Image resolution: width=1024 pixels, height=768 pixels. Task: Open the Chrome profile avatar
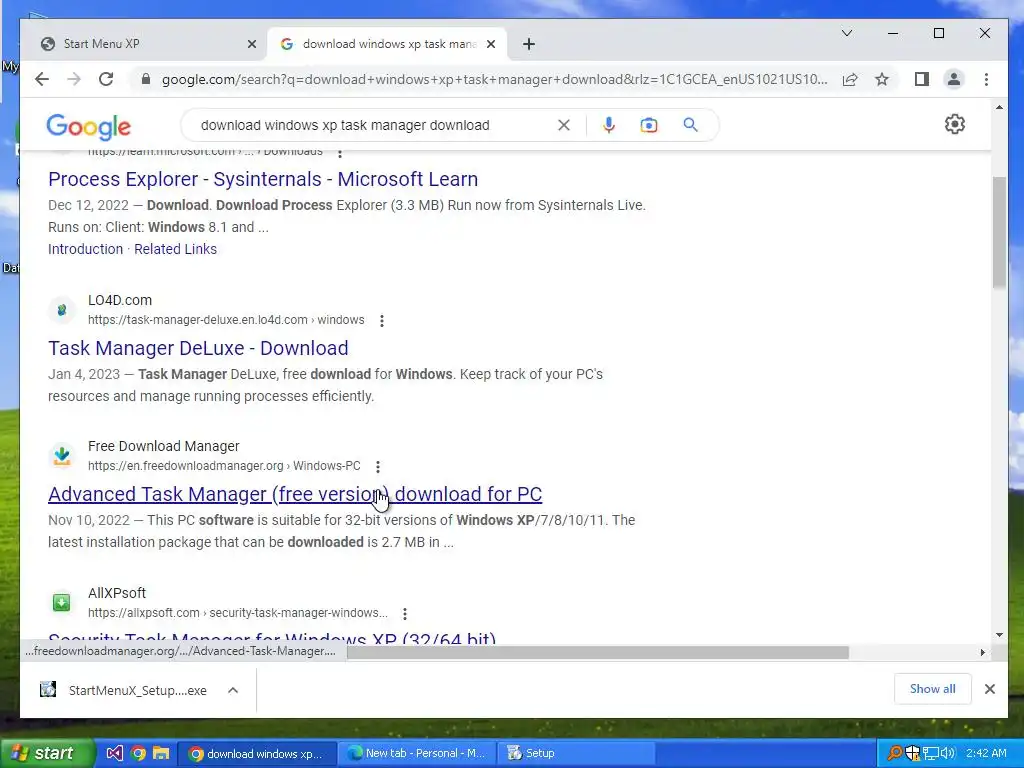[953, 80]
